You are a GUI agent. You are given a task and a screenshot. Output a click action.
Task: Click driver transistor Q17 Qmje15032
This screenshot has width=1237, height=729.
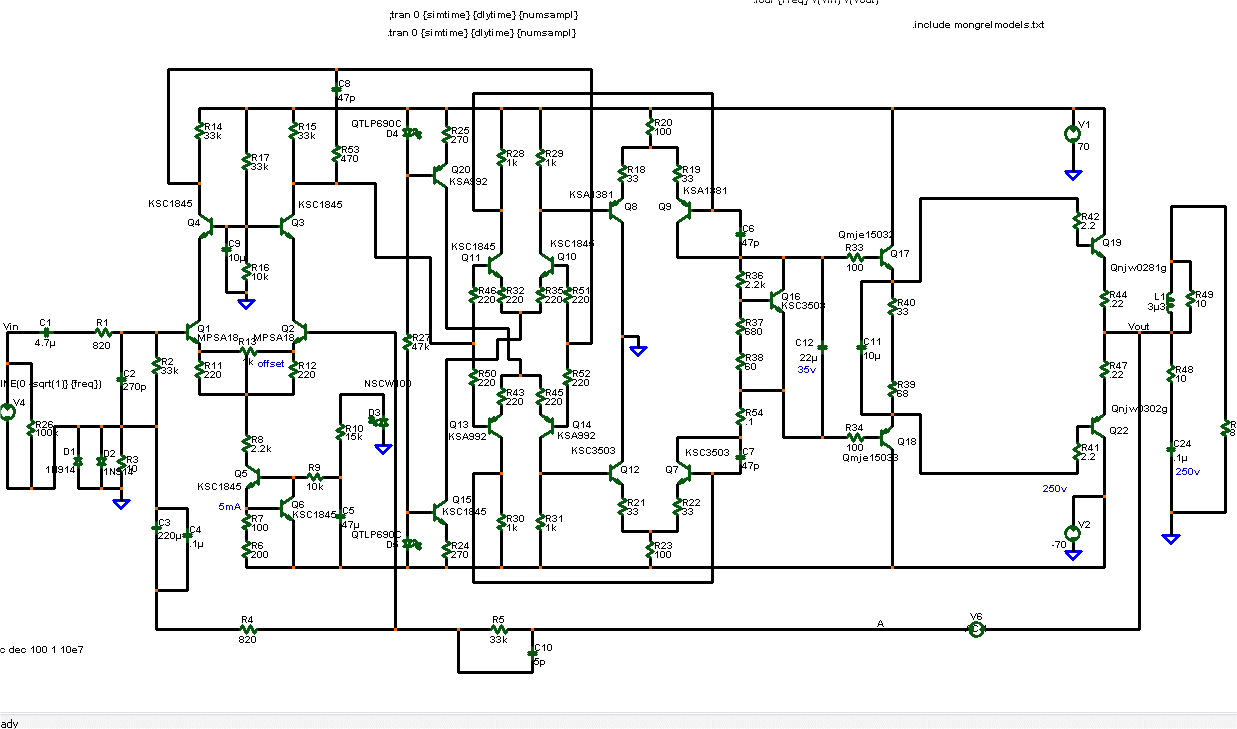click(x=888, y=257)
